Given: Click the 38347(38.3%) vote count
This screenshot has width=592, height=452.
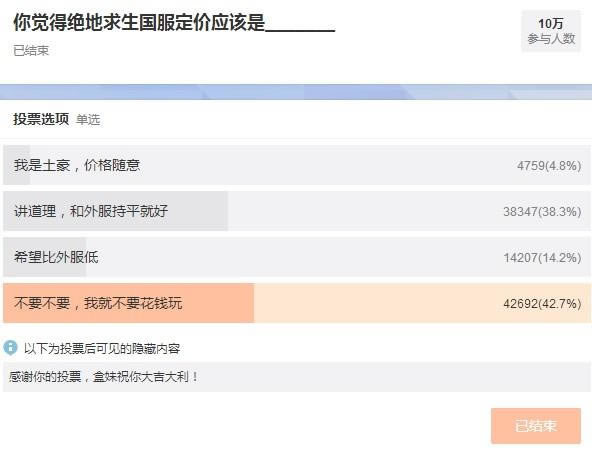Looking at the screenshot, I should point(542,211).
